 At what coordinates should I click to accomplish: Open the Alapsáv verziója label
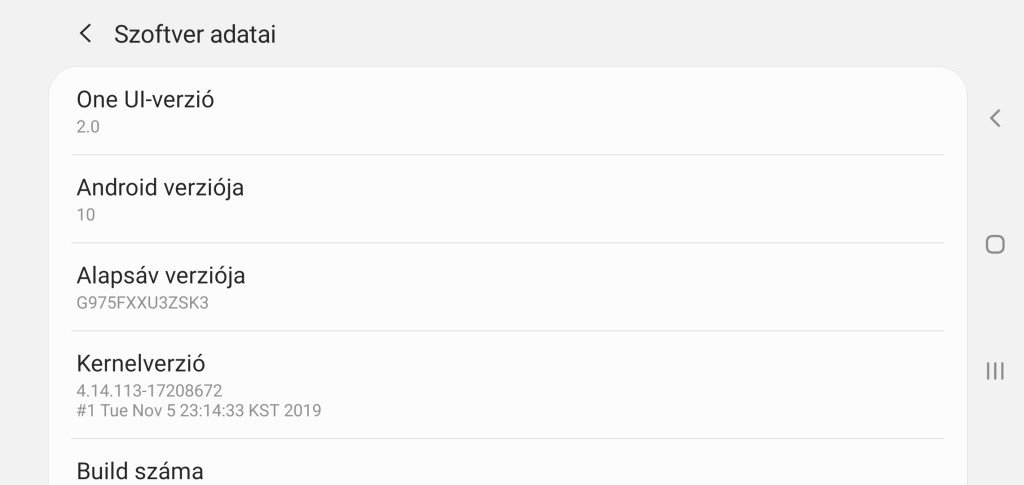161,275
